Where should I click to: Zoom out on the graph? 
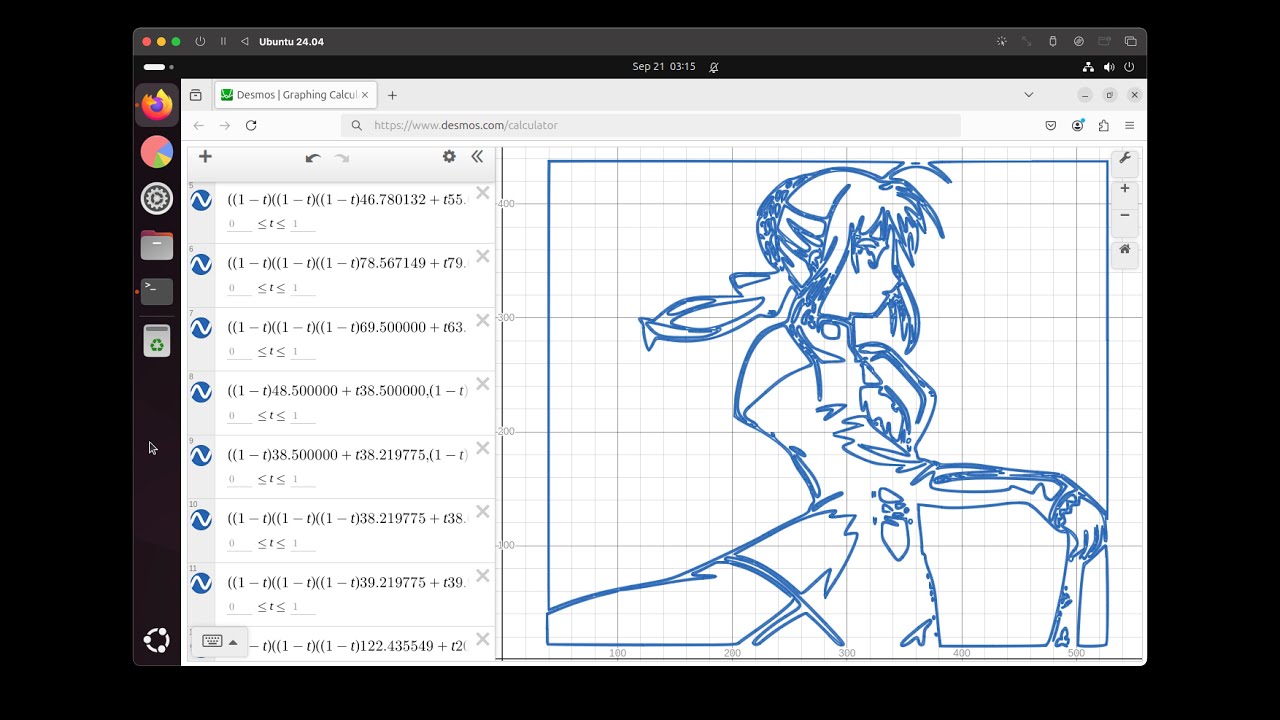coord(1125,215)
